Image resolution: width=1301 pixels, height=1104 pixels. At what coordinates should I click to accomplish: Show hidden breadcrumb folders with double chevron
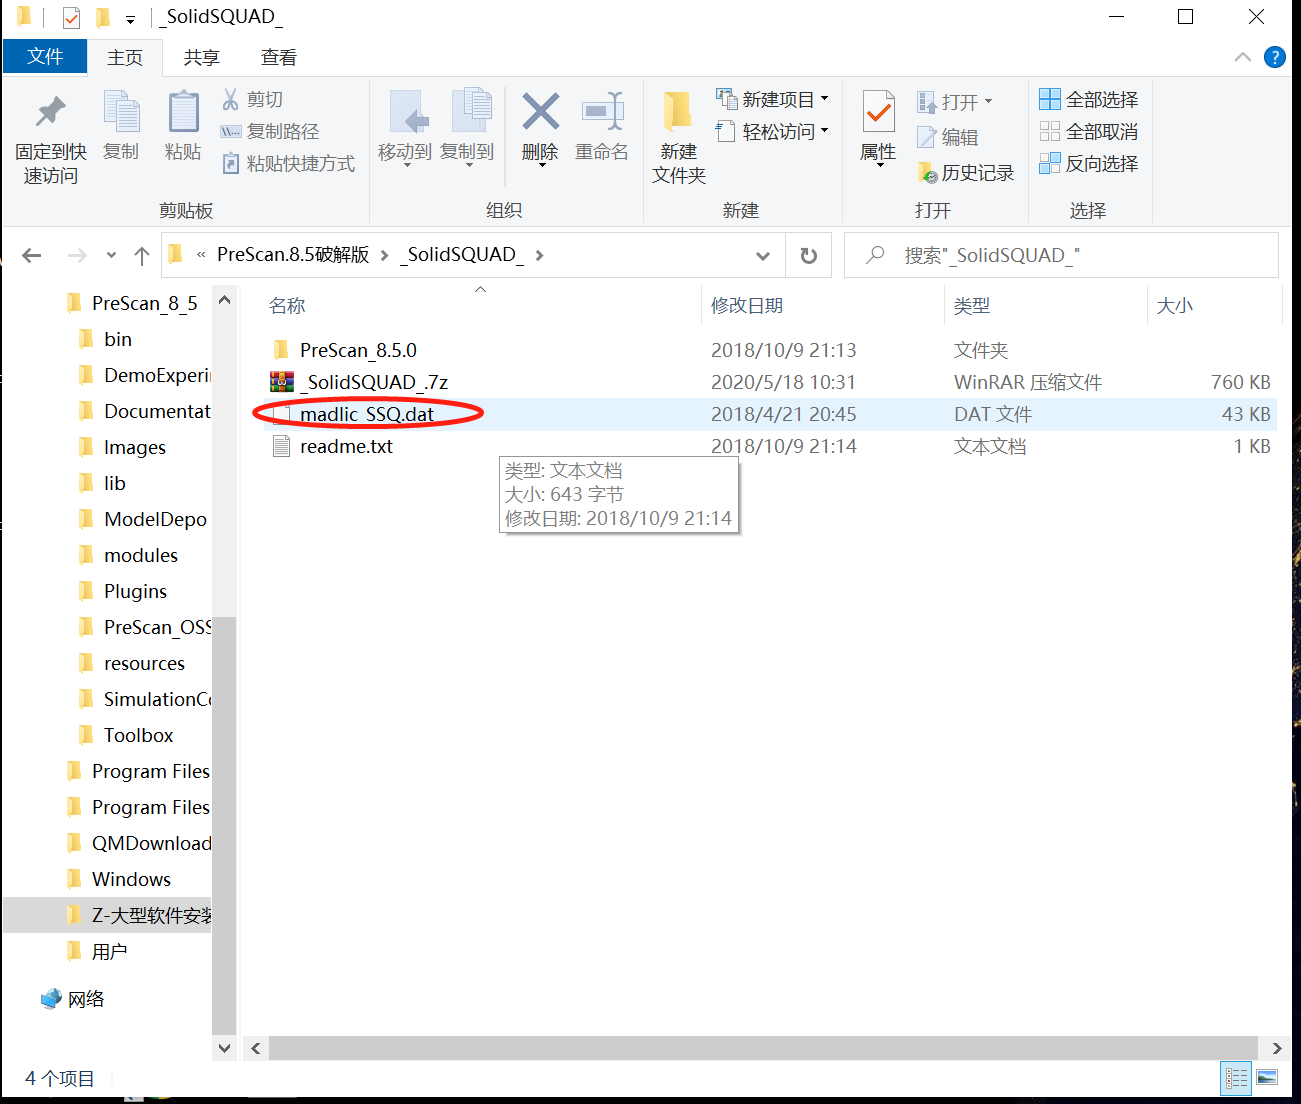point(201,255)
